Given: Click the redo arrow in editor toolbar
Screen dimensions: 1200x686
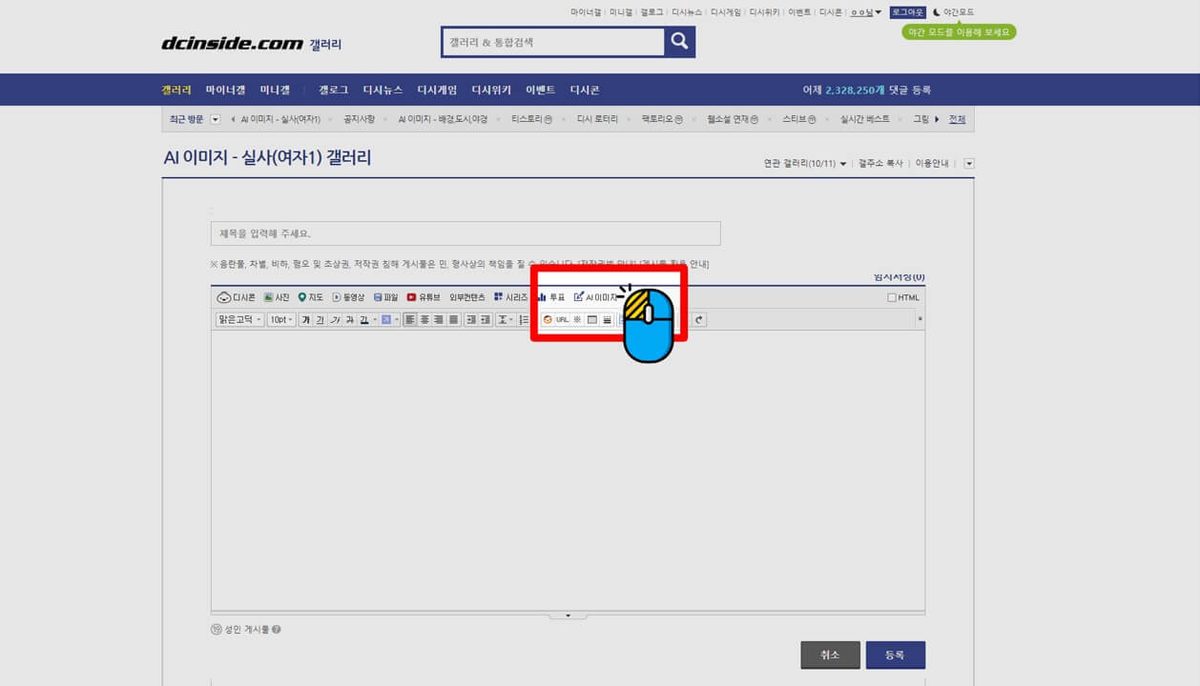Looking at the screenshot, I should pos(699,320).
